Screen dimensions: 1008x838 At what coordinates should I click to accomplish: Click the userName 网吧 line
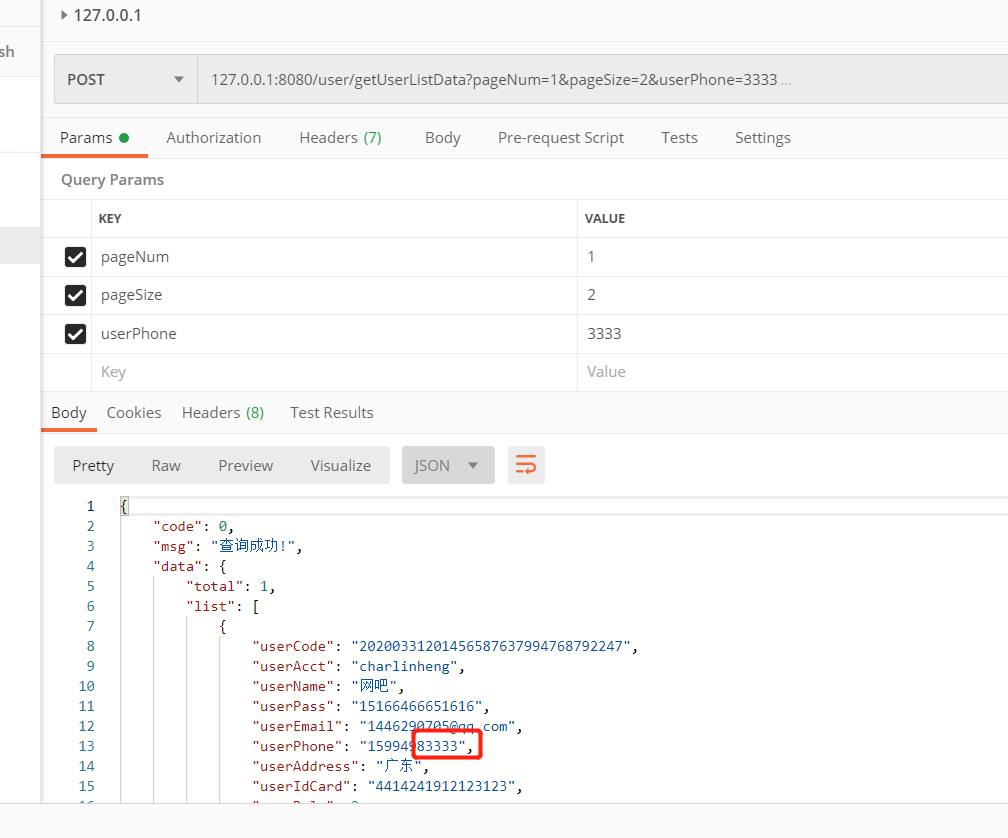click(x=328, y=686)
